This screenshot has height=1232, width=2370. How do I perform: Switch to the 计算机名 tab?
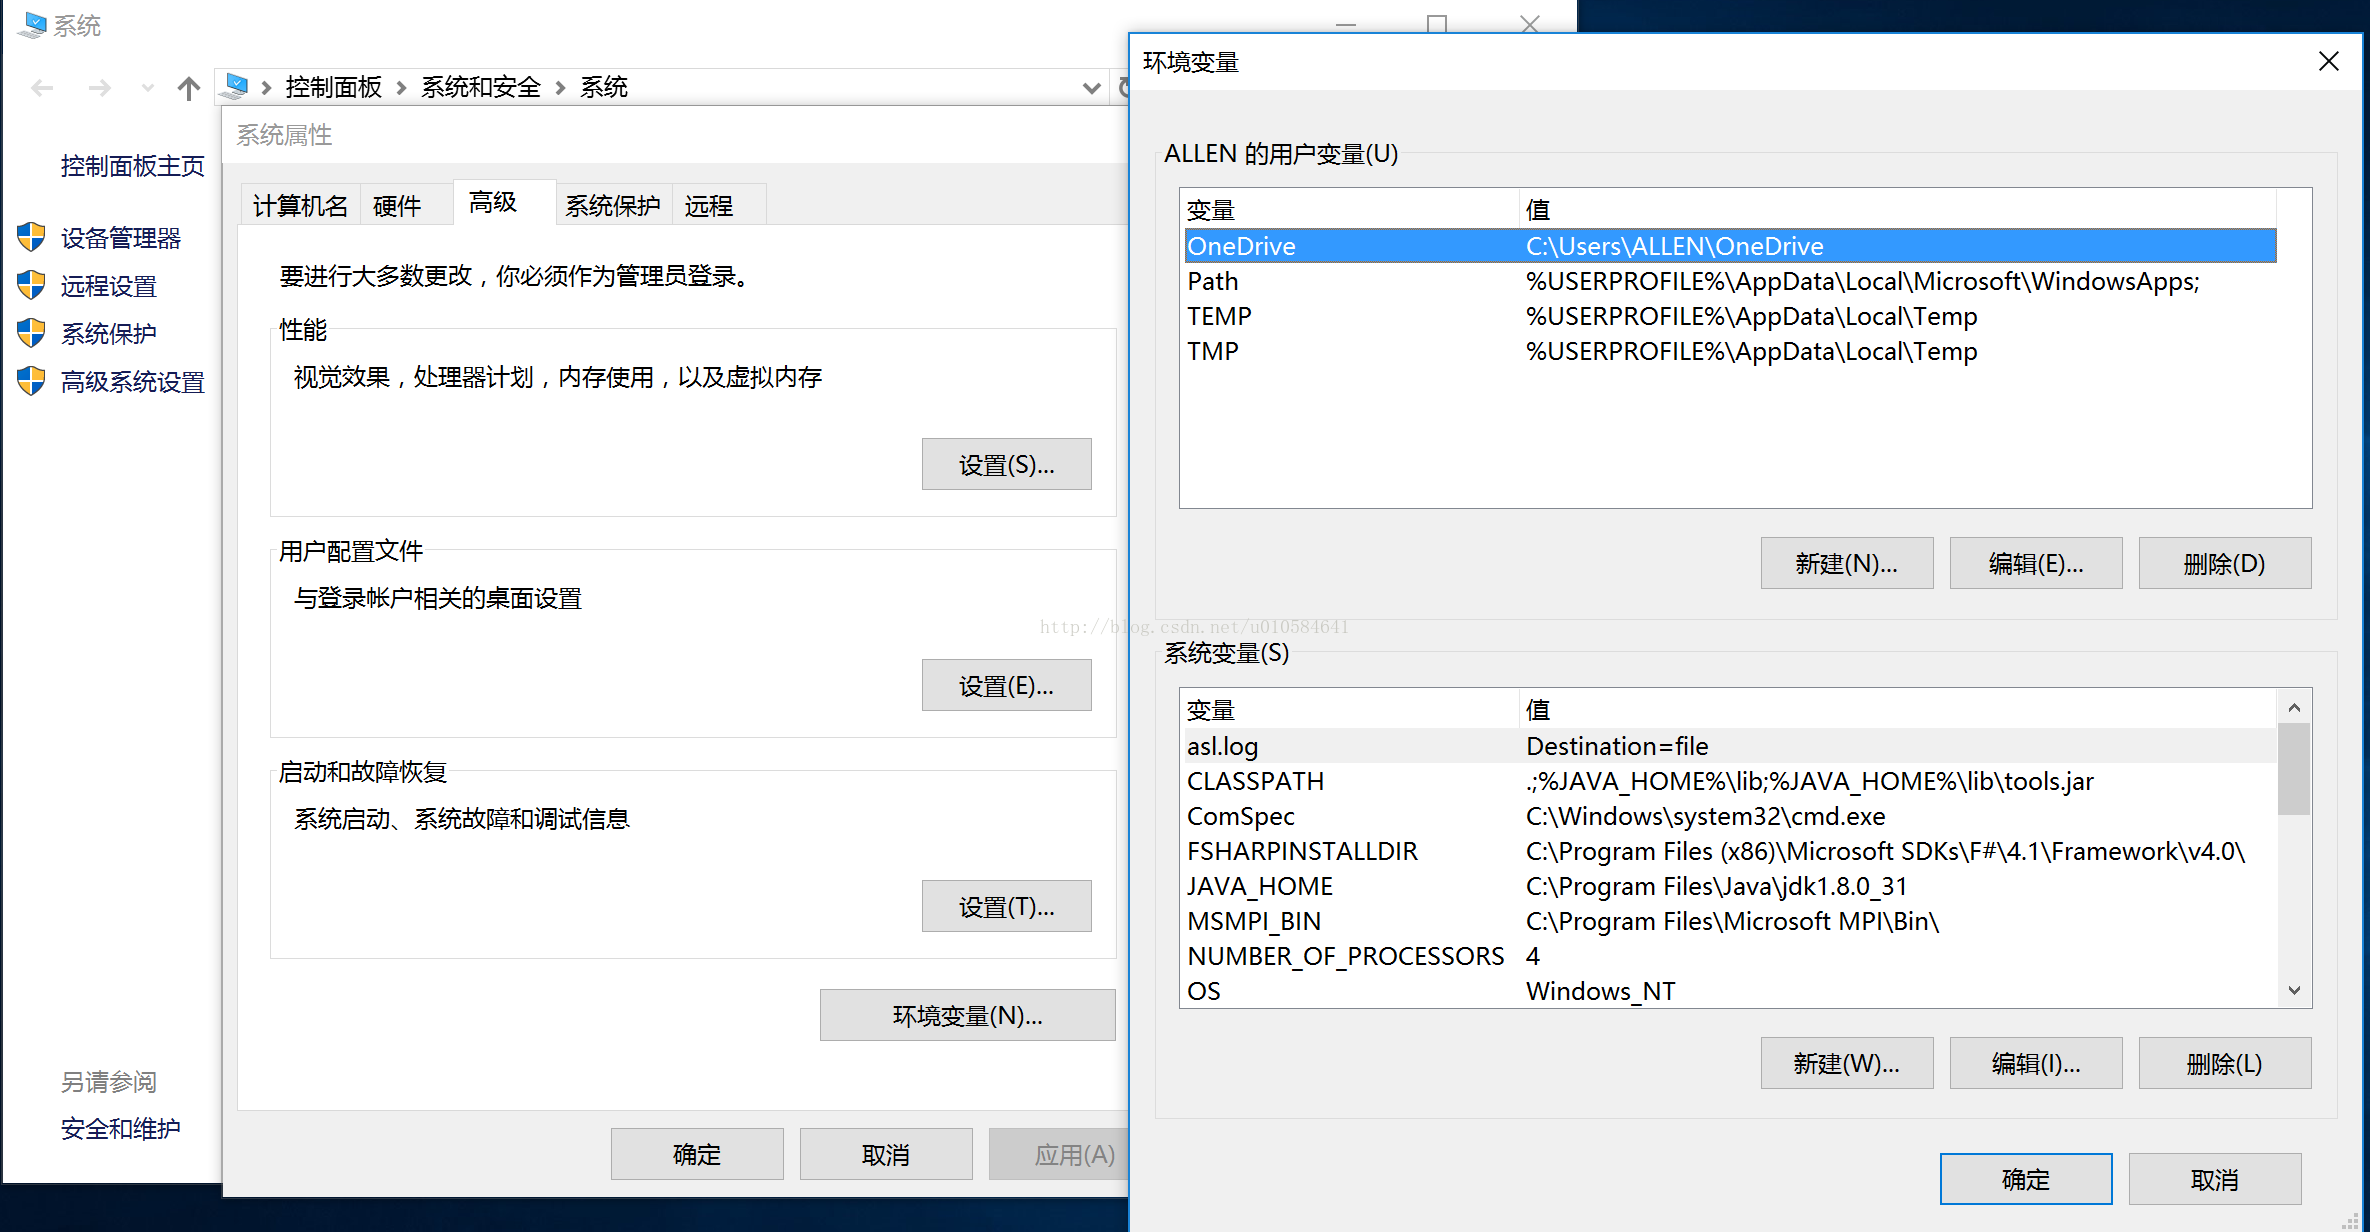pyautogui.click(x=299, y=204)
